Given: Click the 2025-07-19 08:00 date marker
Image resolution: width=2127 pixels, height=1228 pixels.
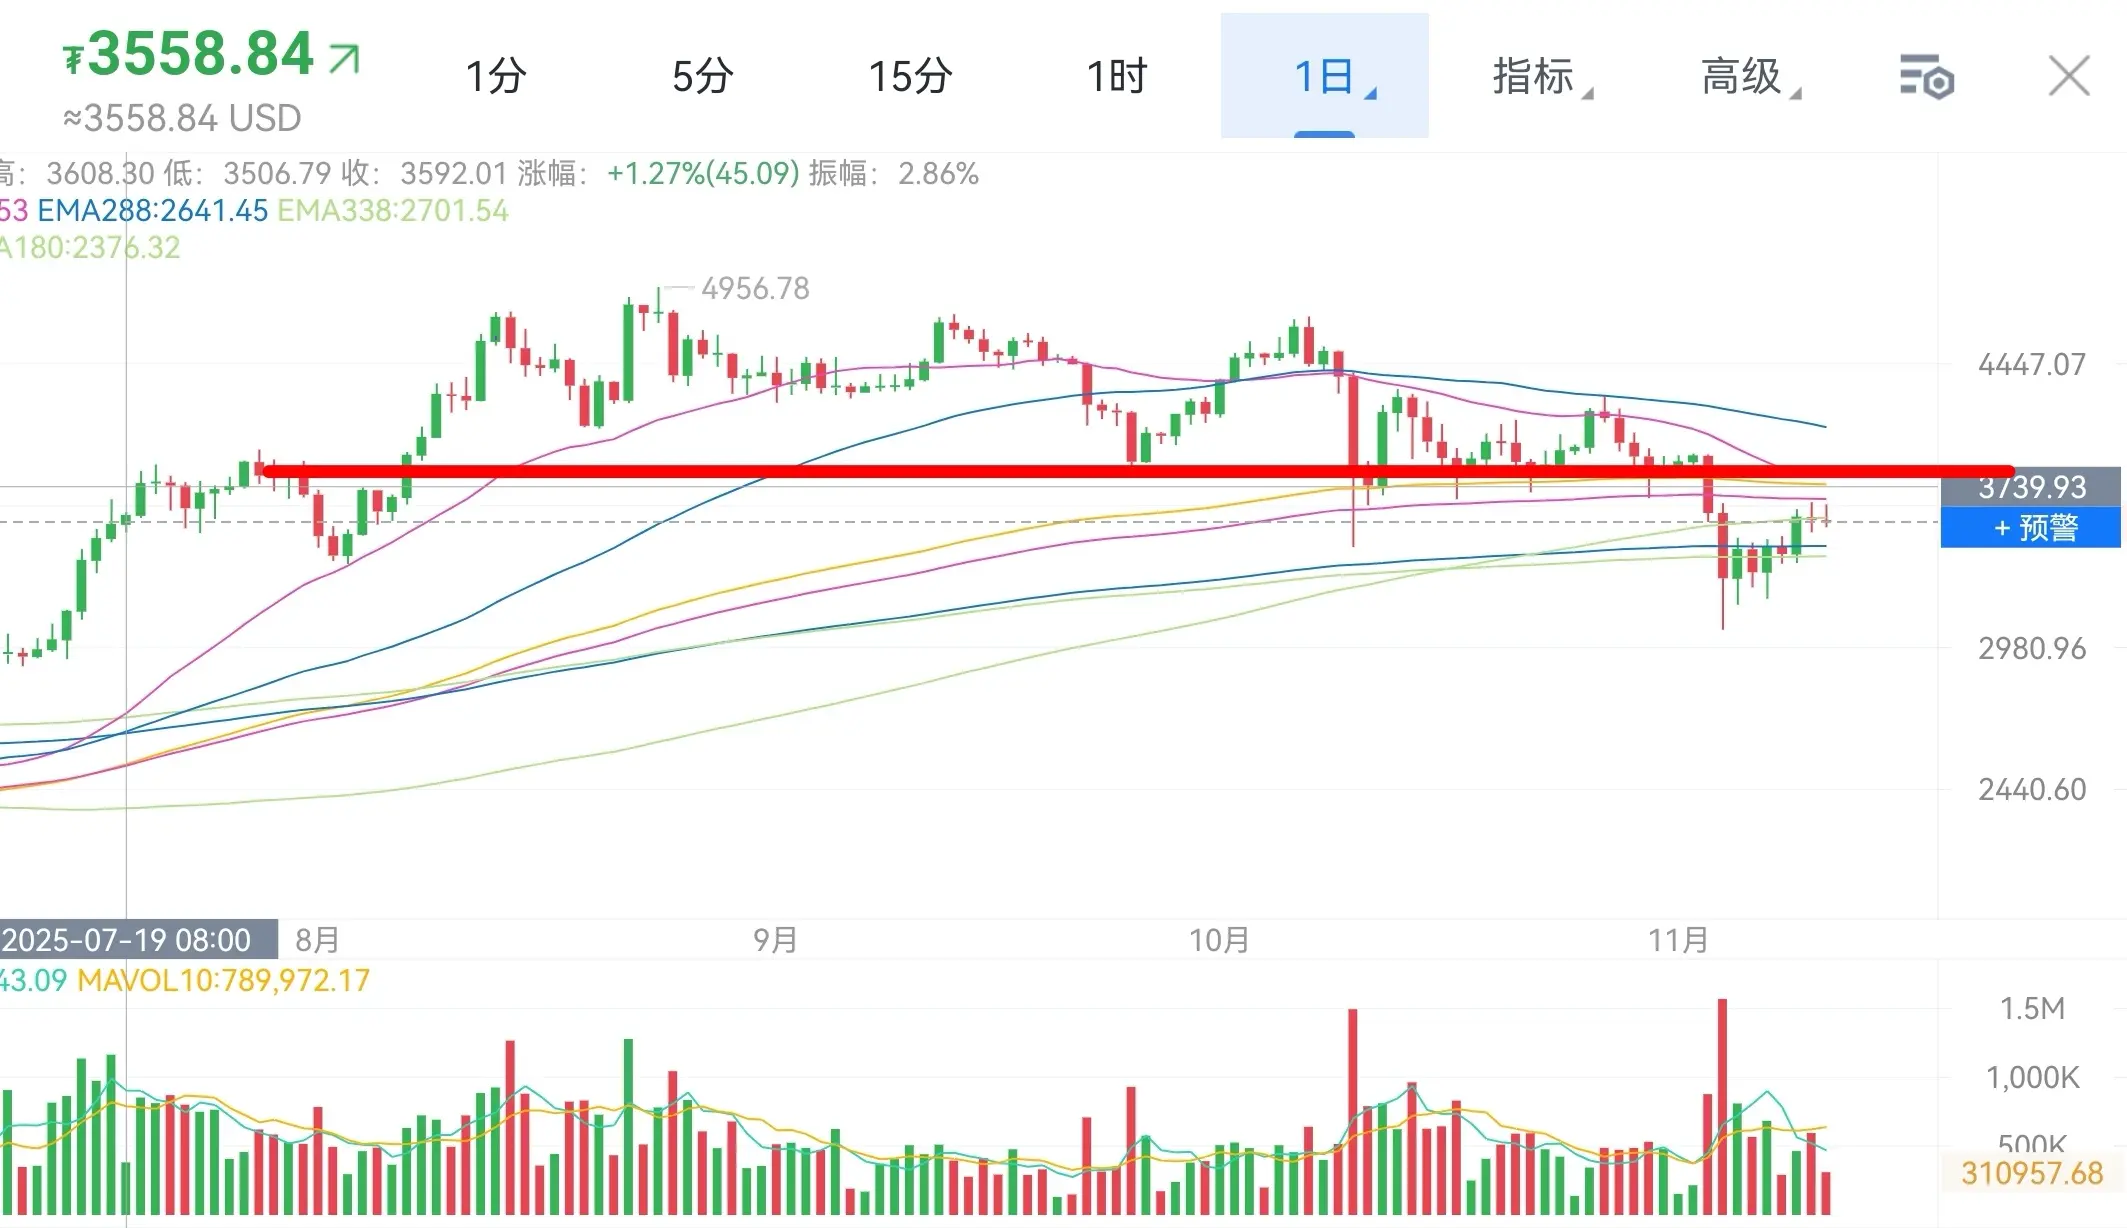Looking at the screenshot, I should coord(128,940).
